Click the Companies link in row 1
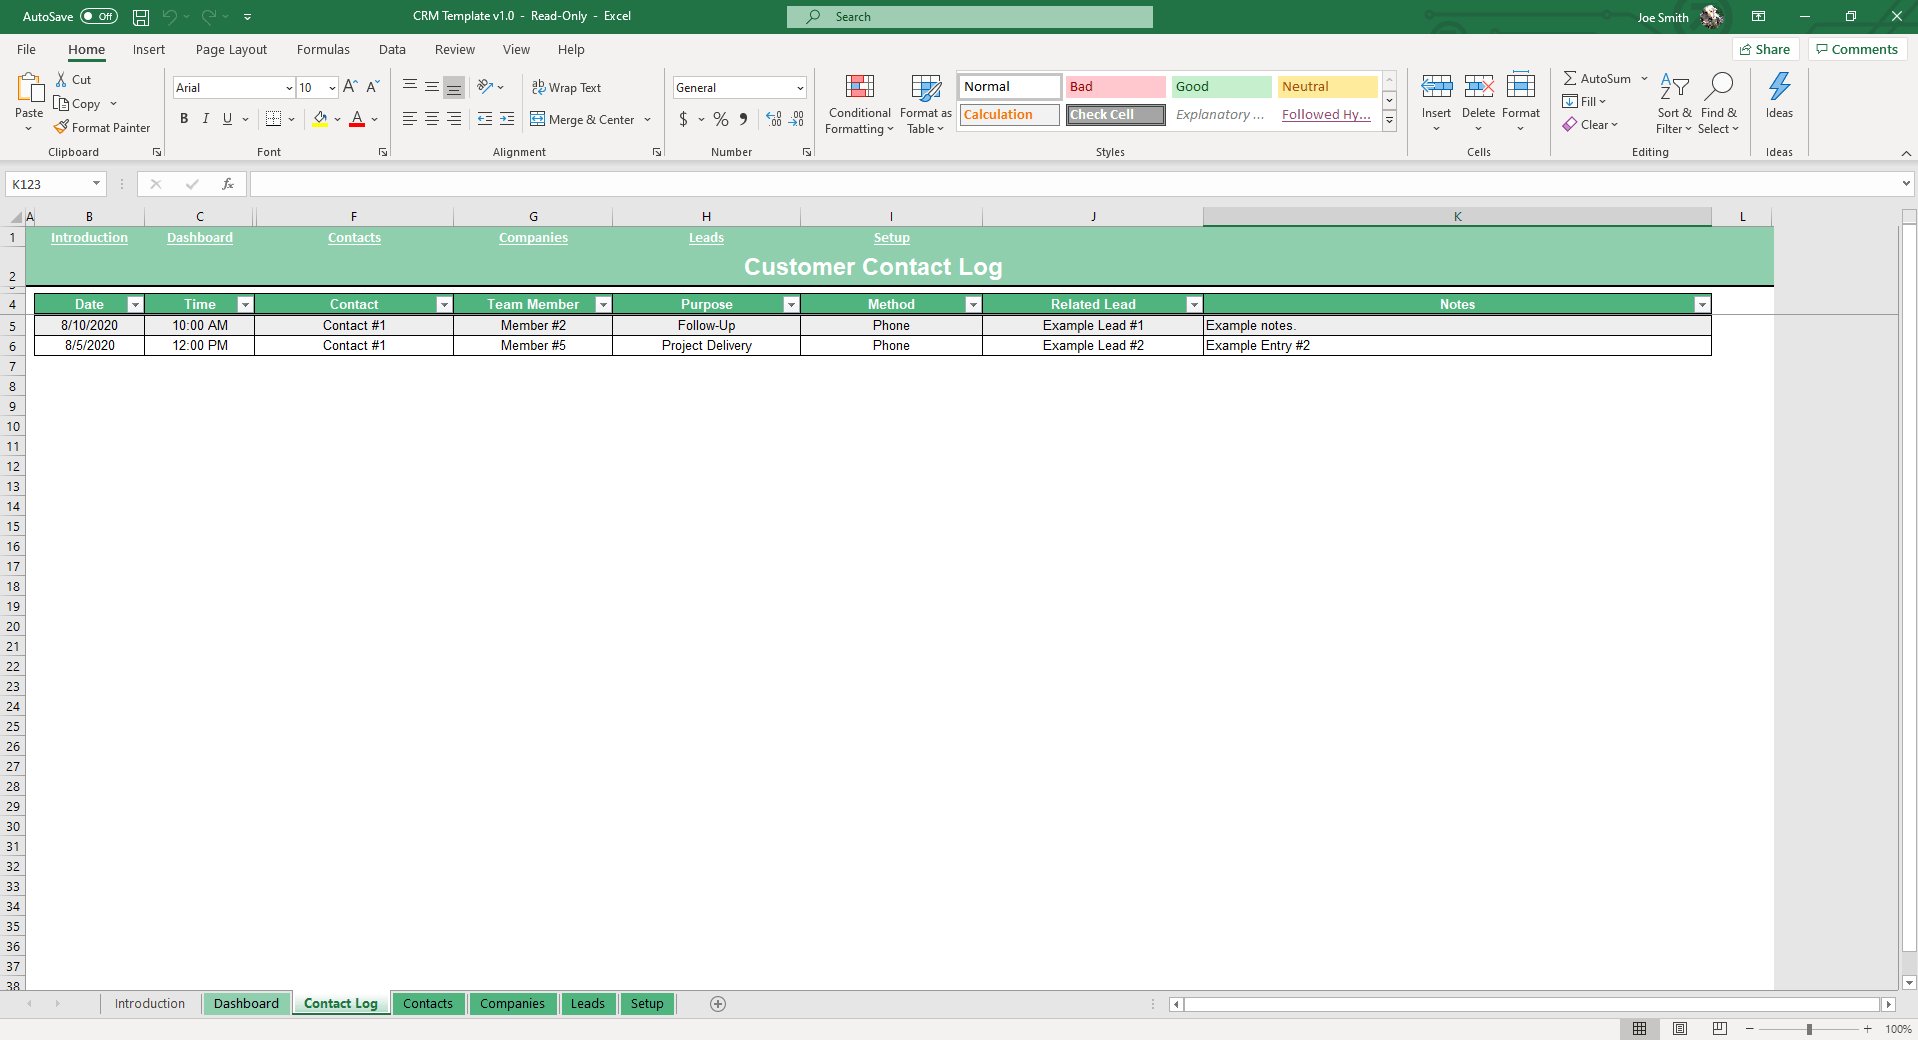Screen dimensions: 1918x1040 pyautogui.click(x=533, y=238)
